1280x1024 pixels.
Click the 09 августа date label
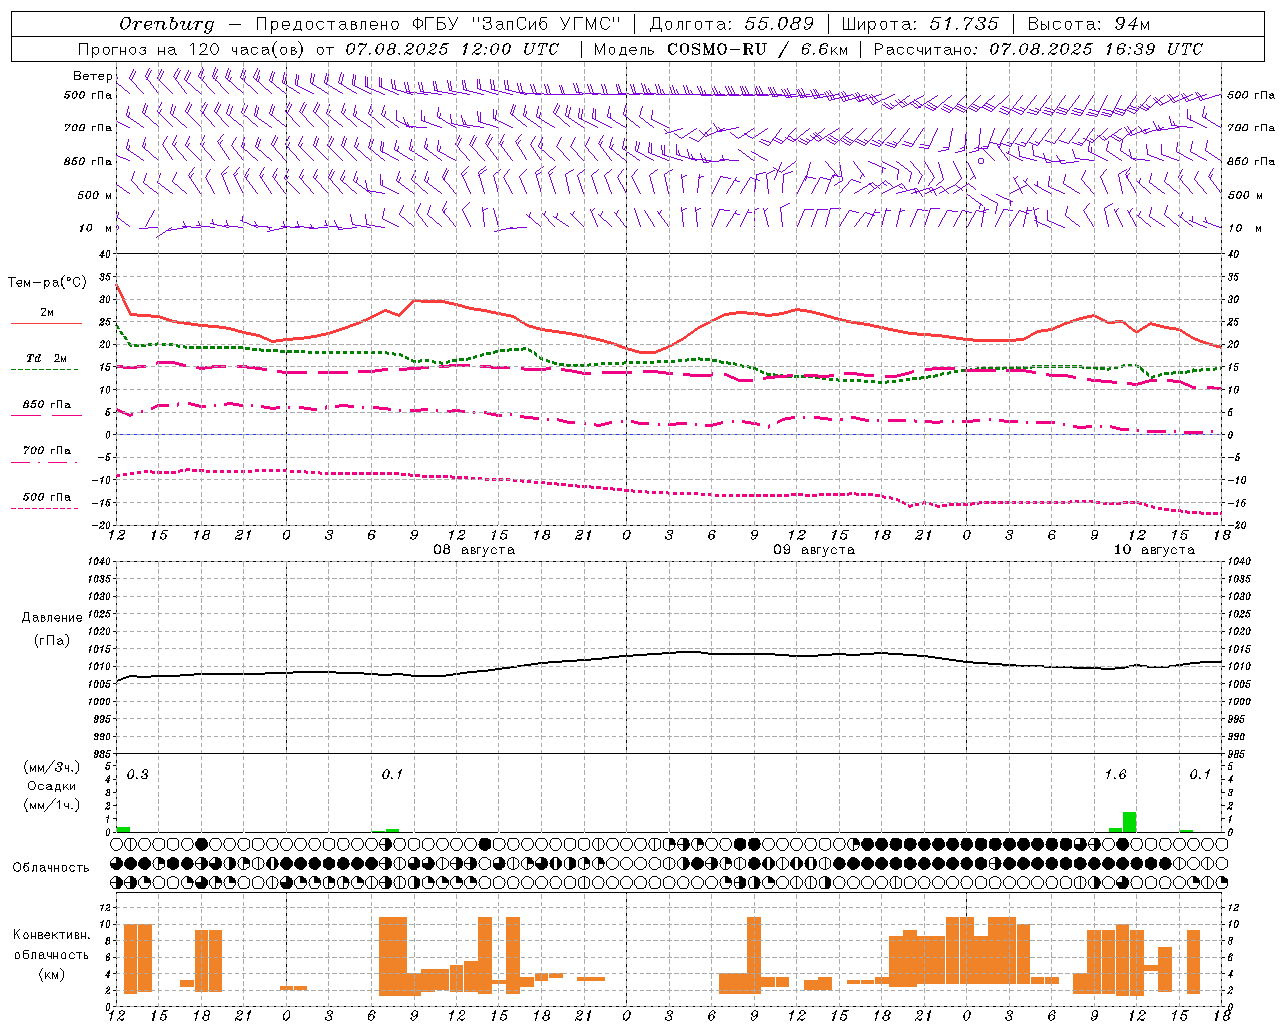coord(814,550)
